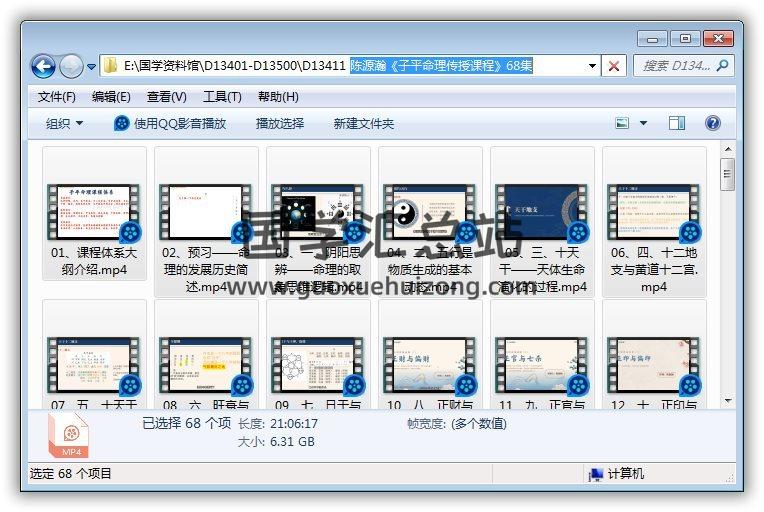Image resolution: width=764 pixels, height=512 pixels.
Task: Click 选定 68 个项目 in status bar
Action: click(x=71, y=473)
